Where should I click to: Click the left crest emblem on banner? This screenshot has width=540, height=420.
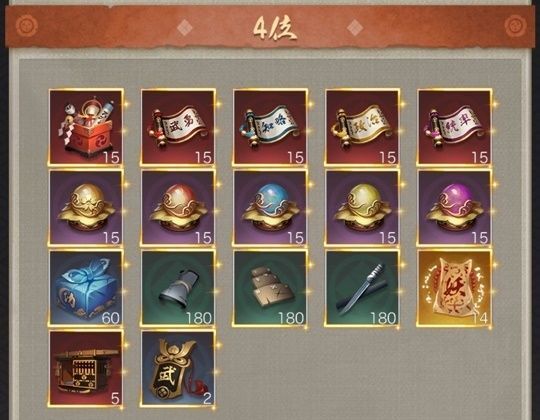tap(27, 26)
